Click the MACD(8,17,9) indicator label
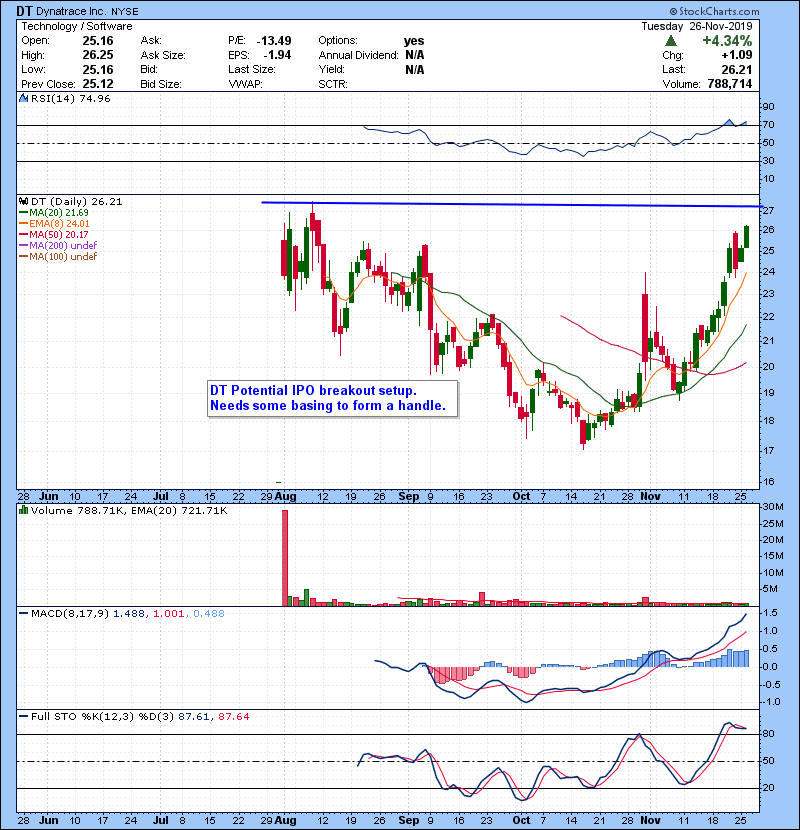 pos(70,614)
